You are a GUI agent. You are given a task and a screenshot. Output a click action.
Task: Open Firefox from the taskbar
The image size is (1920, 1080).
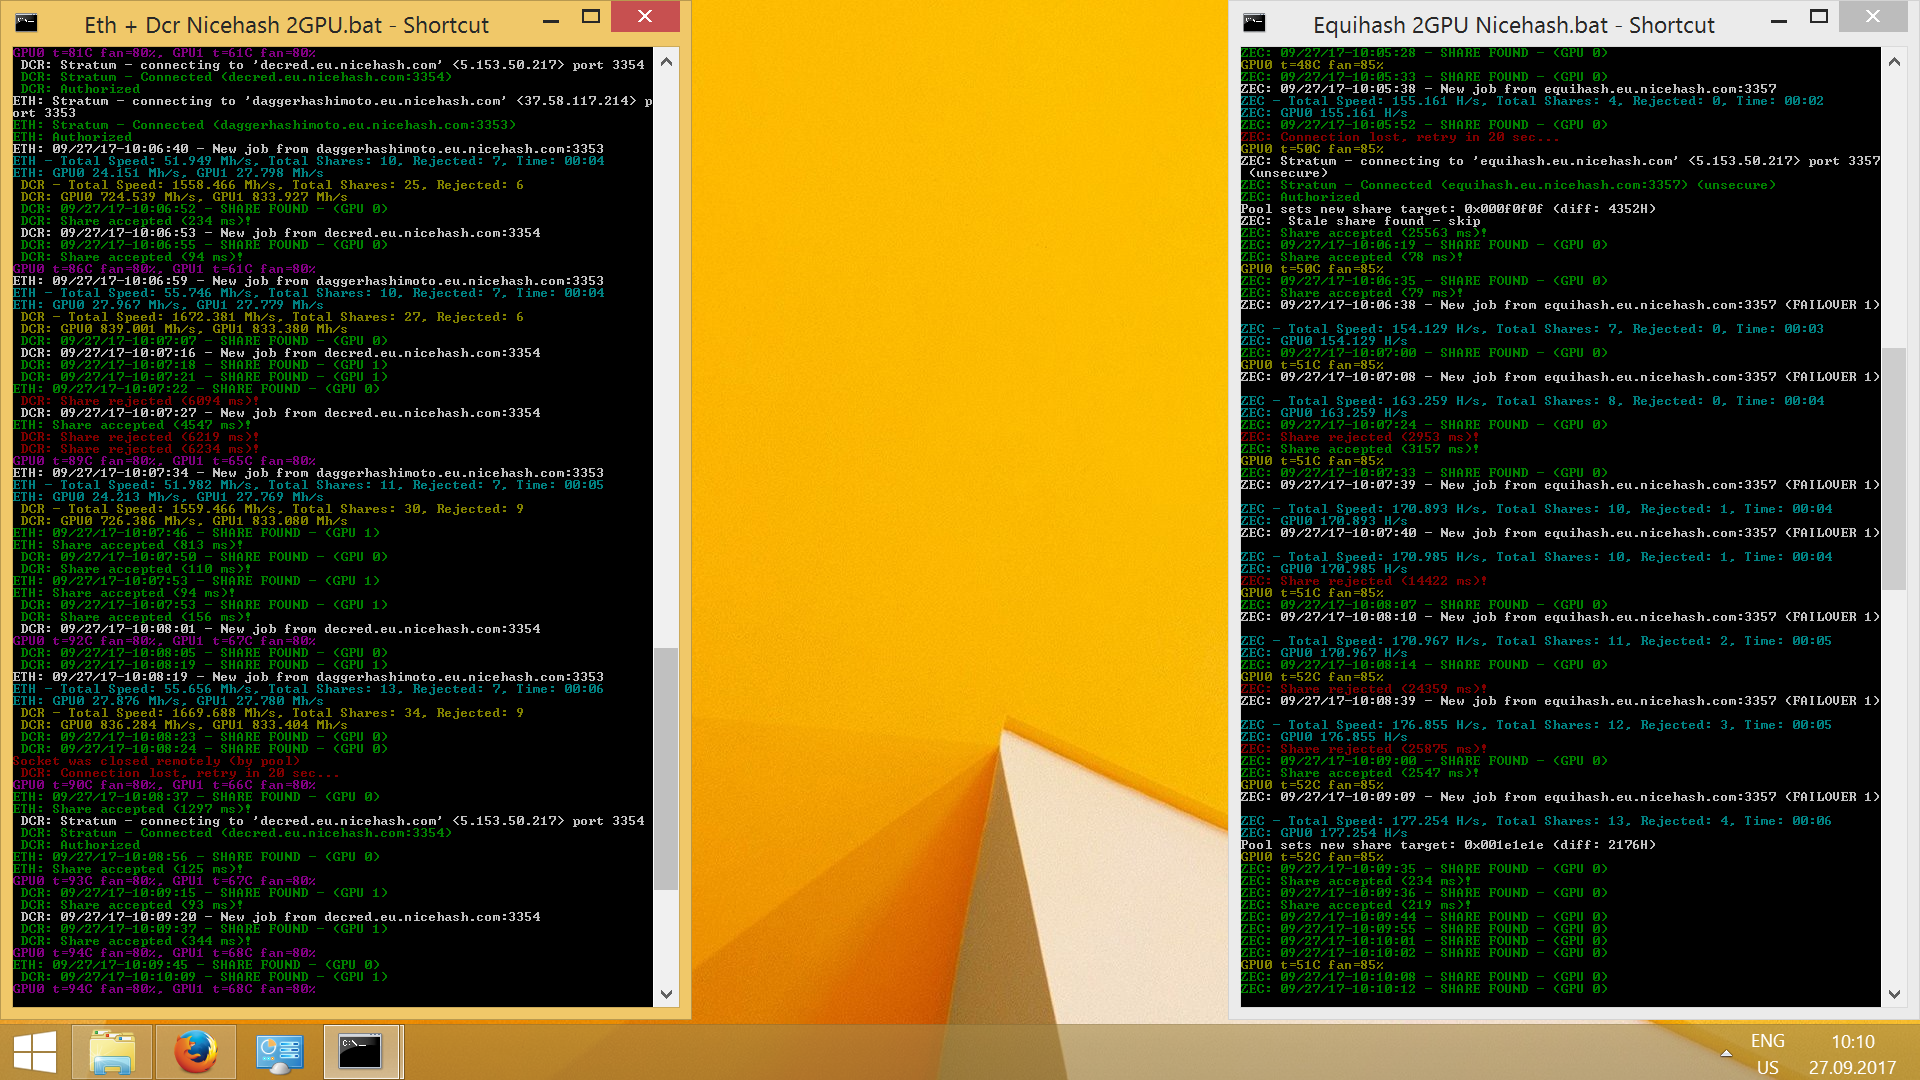(x=196, y=1052)
